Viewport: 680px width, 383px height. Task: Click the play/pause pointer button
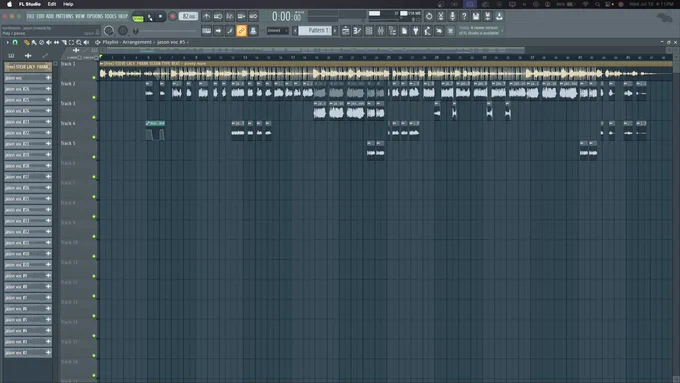pyautogui.click(x=150, y=16)
